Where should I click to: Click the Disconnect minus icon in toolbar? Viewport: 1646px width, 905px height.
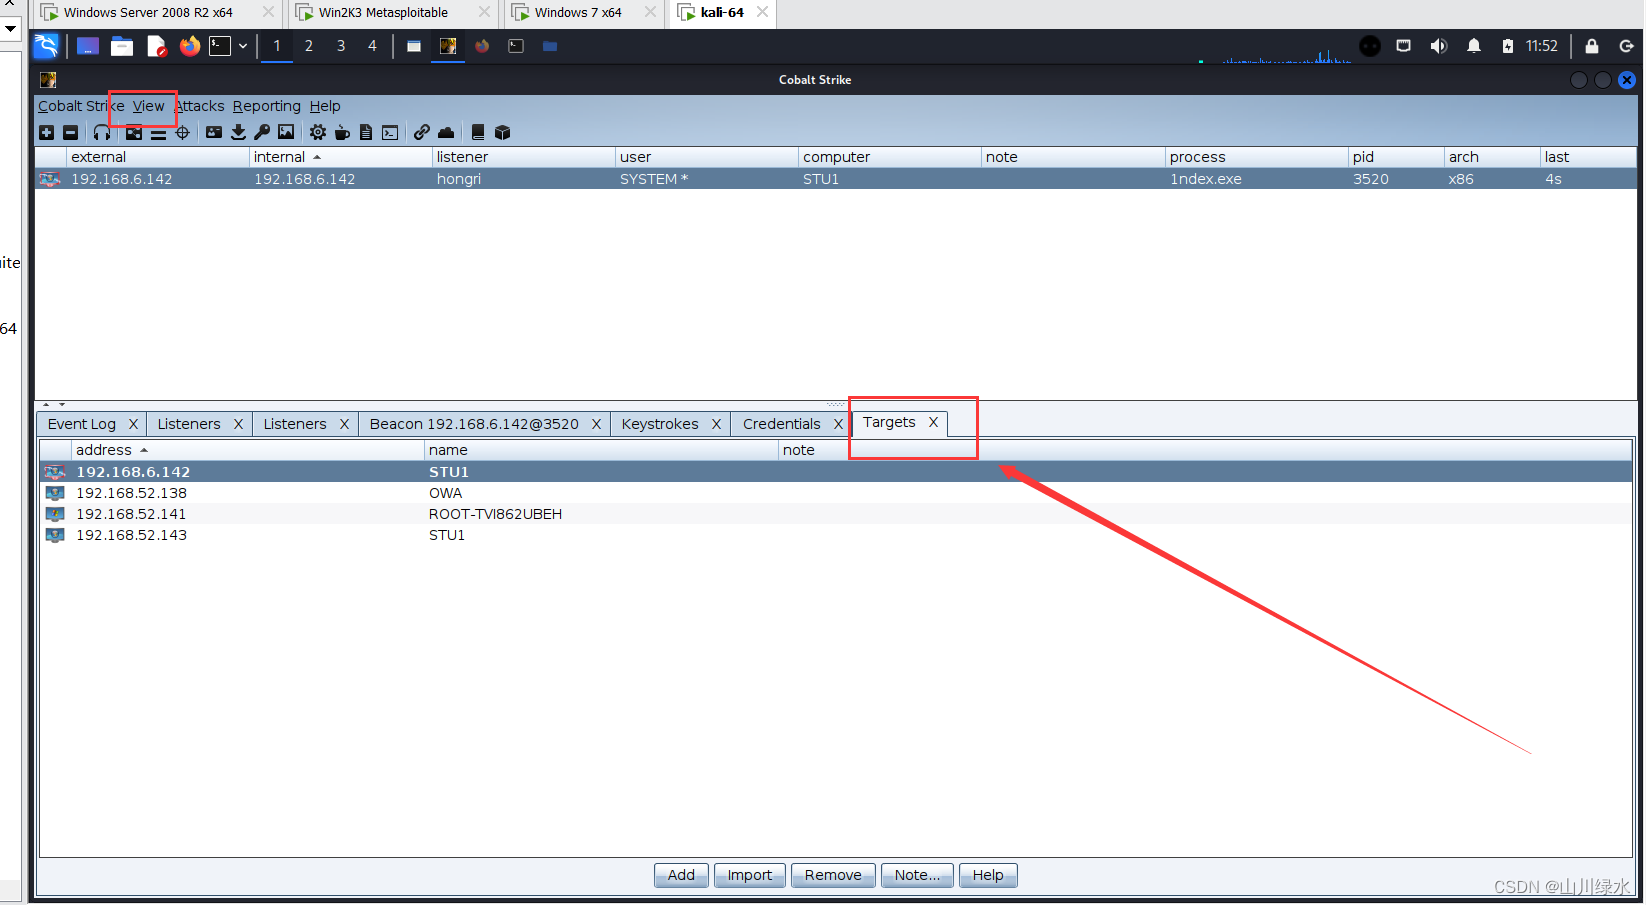pyautogui.click(x=70, y=132)
